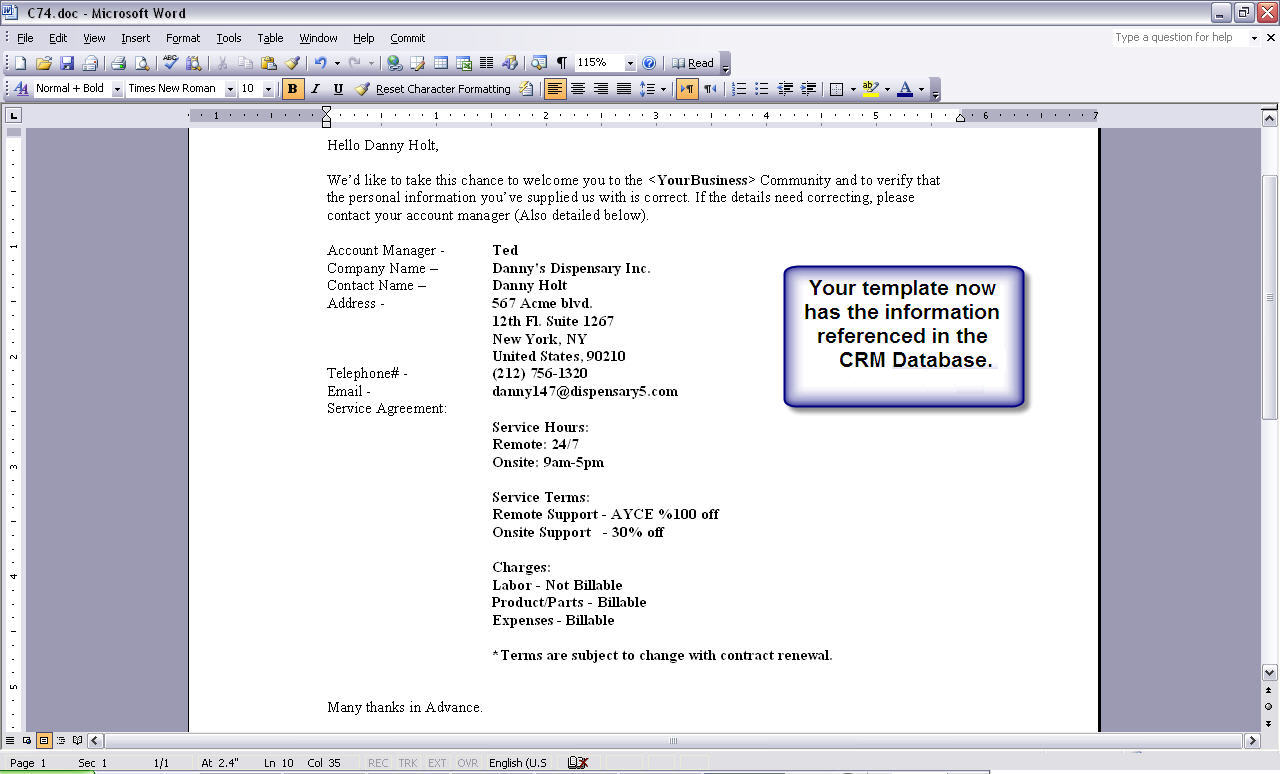Open Print Preview from the toolbar
Image resolution: width=1280 pixels, height=774 pixels.
point(142,63)
